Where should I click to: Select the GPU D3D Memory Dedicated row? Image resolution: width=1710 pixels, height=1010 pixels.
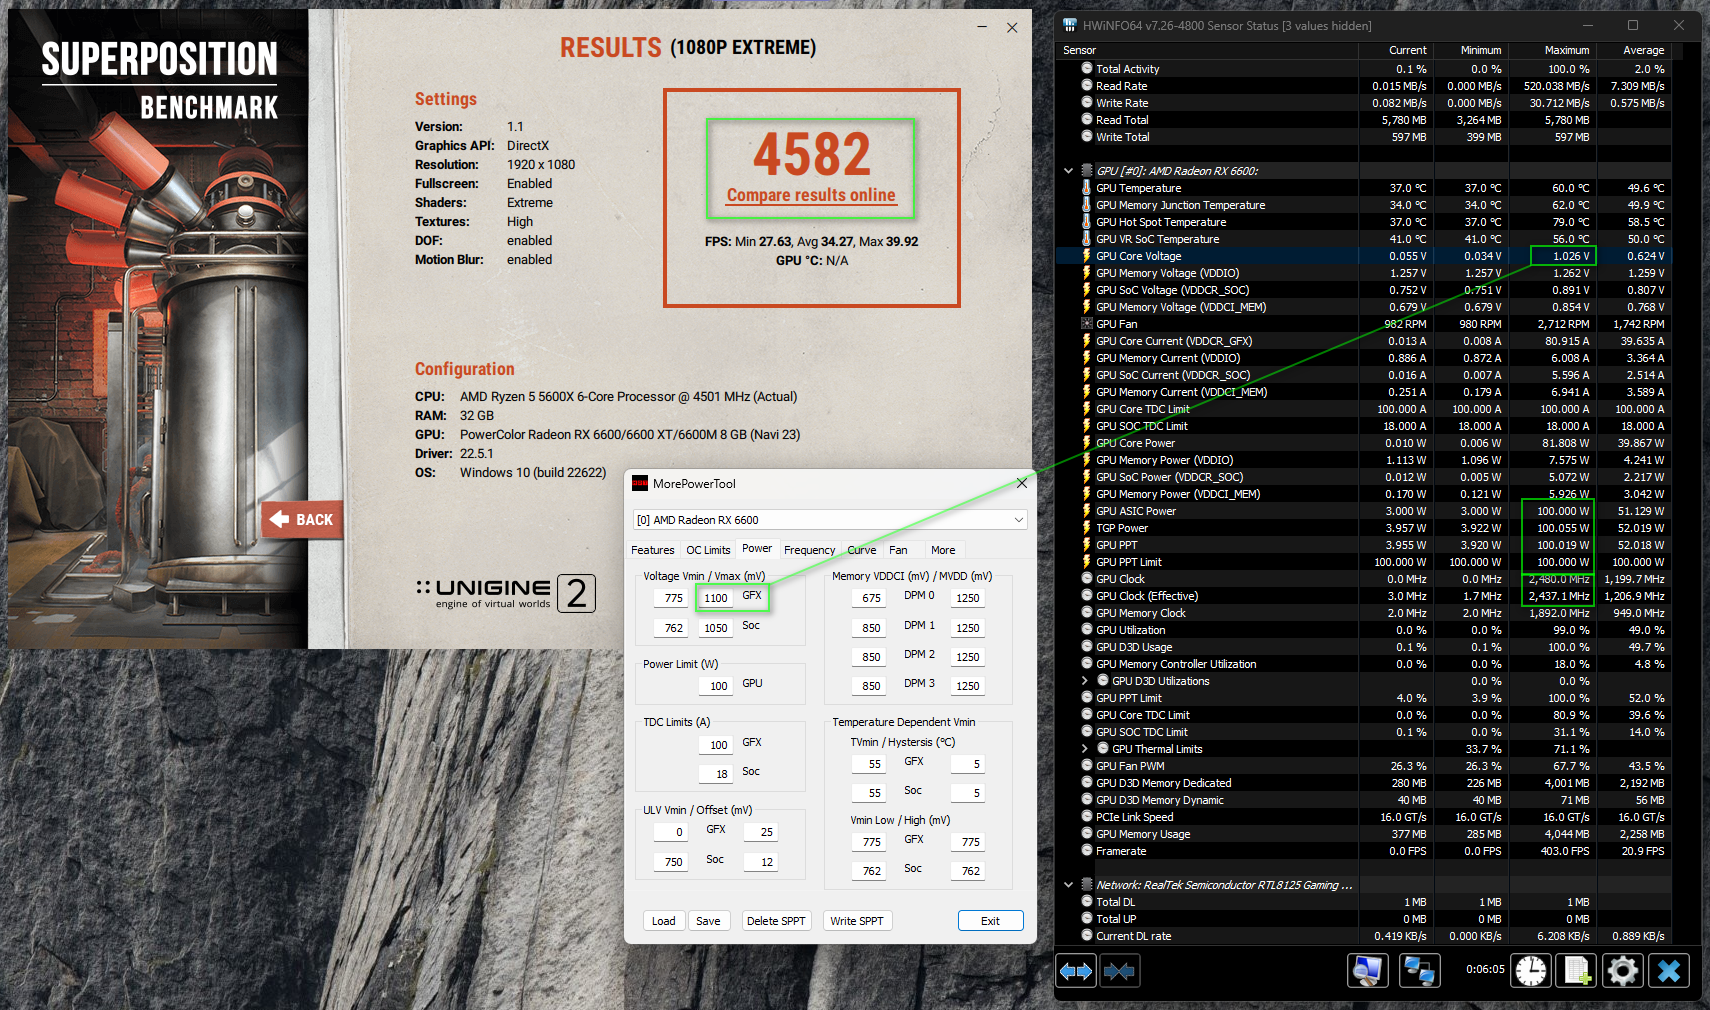coord(1365,783)
